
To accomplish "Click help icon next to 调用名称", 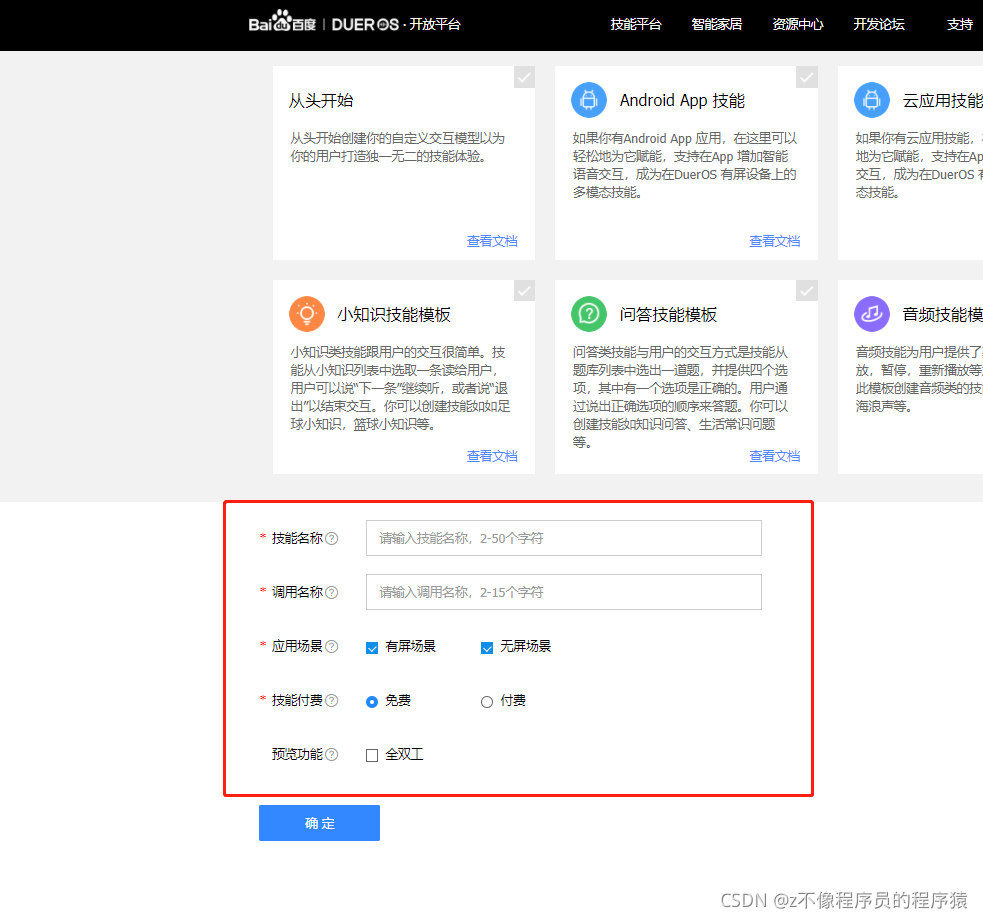I will 332,593.
